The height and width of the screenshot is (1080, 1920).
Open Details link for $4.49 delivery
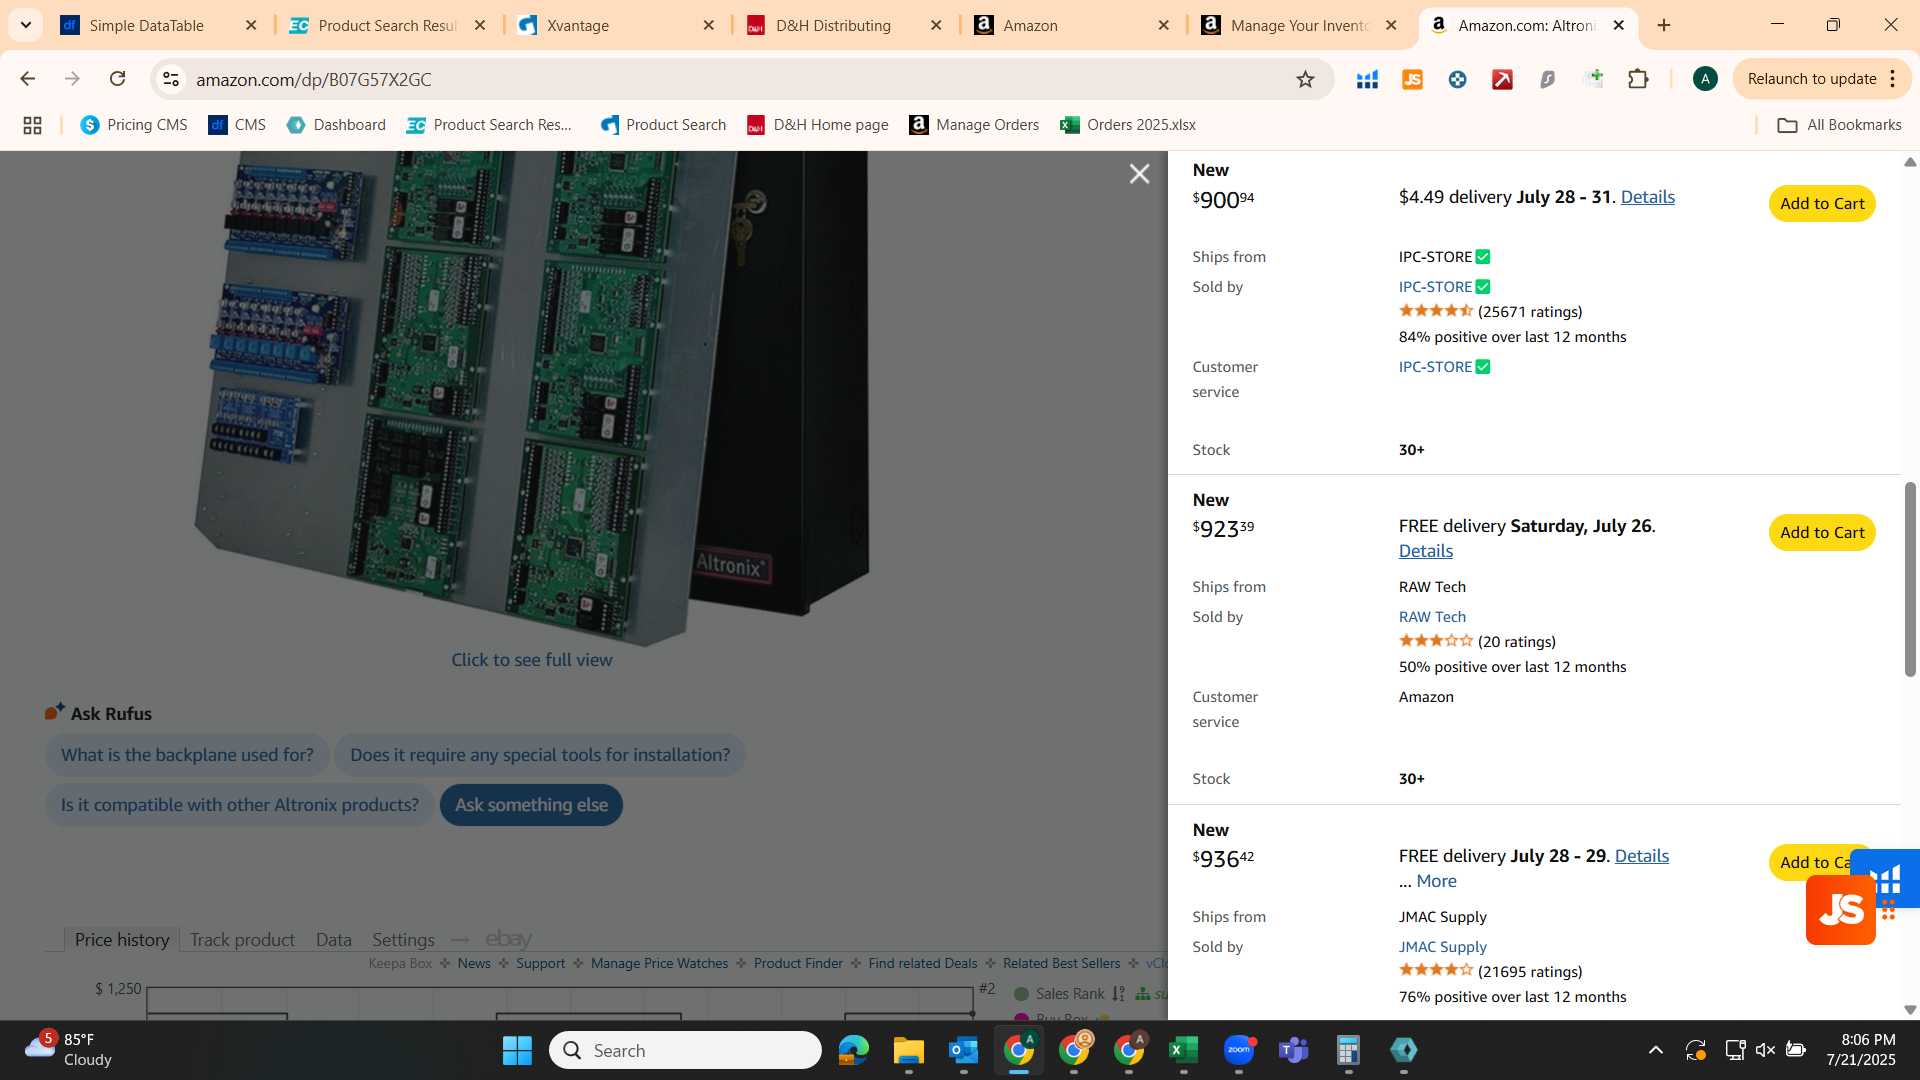tap(1647, 197)
